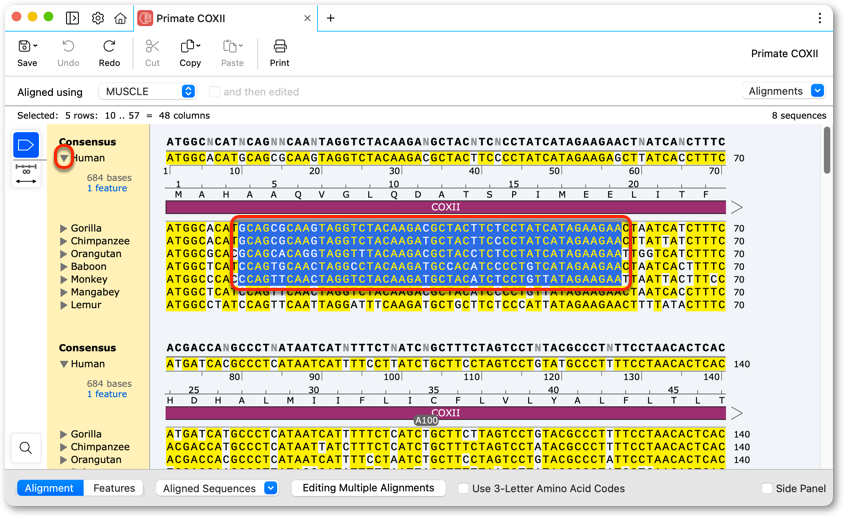Viewport: 844px width, 517px height.
Task: Open the Alignments dropdown
Action: [783, 91]
